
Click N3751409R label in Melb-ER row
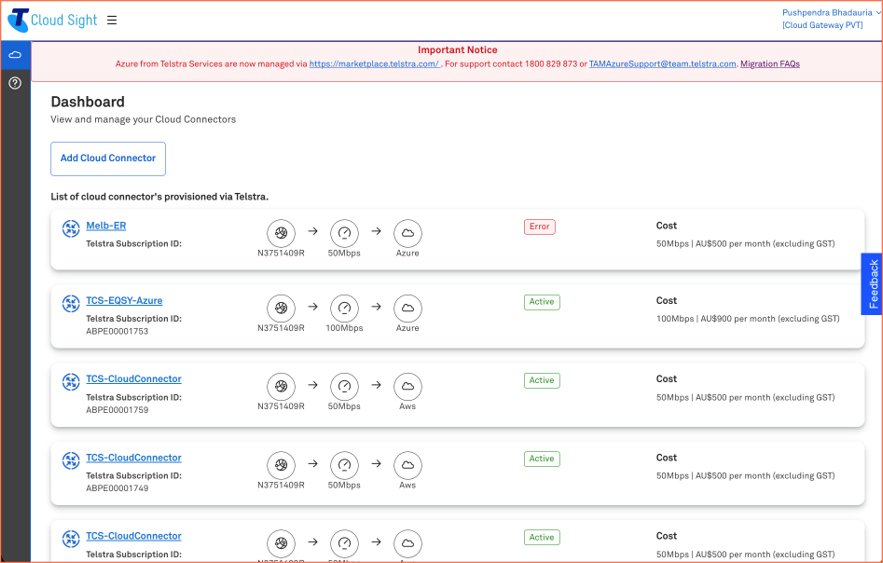(x=281, y=253)
